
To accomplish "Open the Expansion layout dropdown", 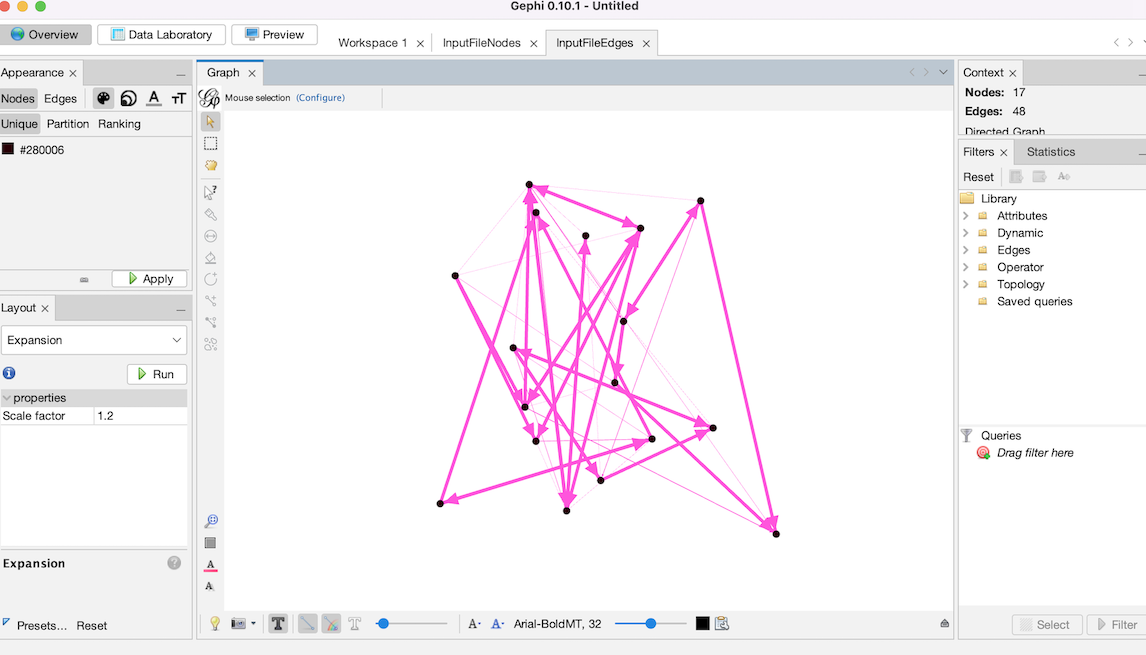I will pos(94,340).
